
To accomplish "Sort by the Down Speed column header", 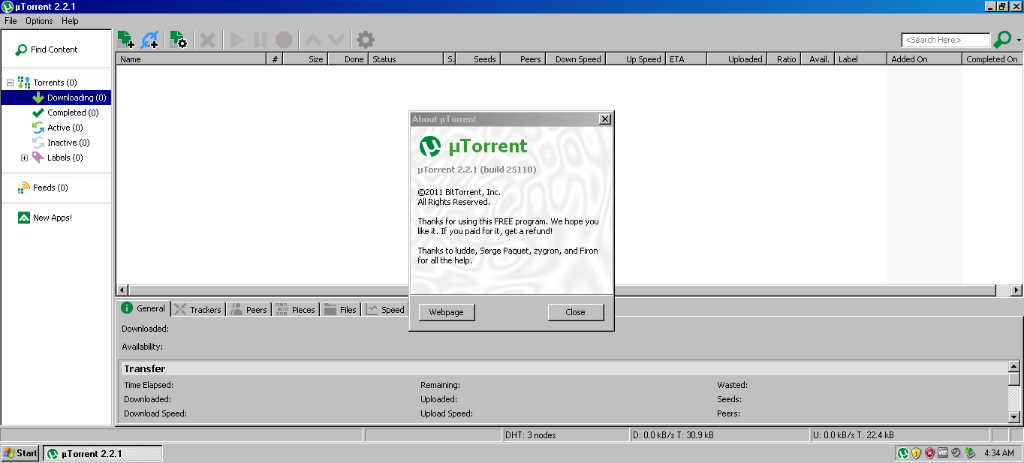I will point(575,59).
